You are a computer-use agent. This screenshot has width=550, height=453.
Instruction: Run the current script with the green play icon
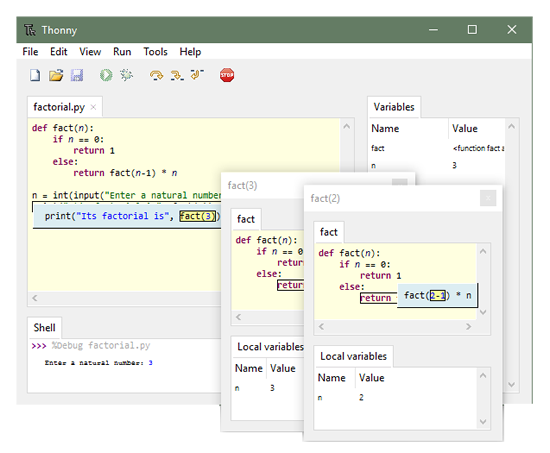(x=106, y=75)
